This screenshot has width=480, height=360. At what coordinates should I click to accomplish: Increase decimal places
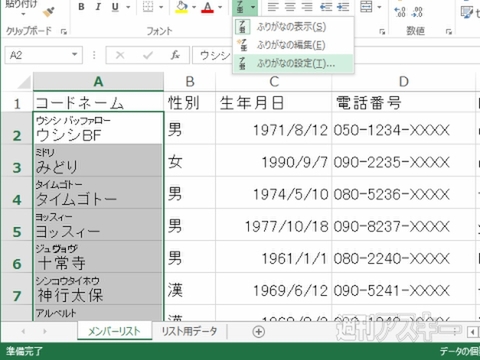[x=400, y=11]
